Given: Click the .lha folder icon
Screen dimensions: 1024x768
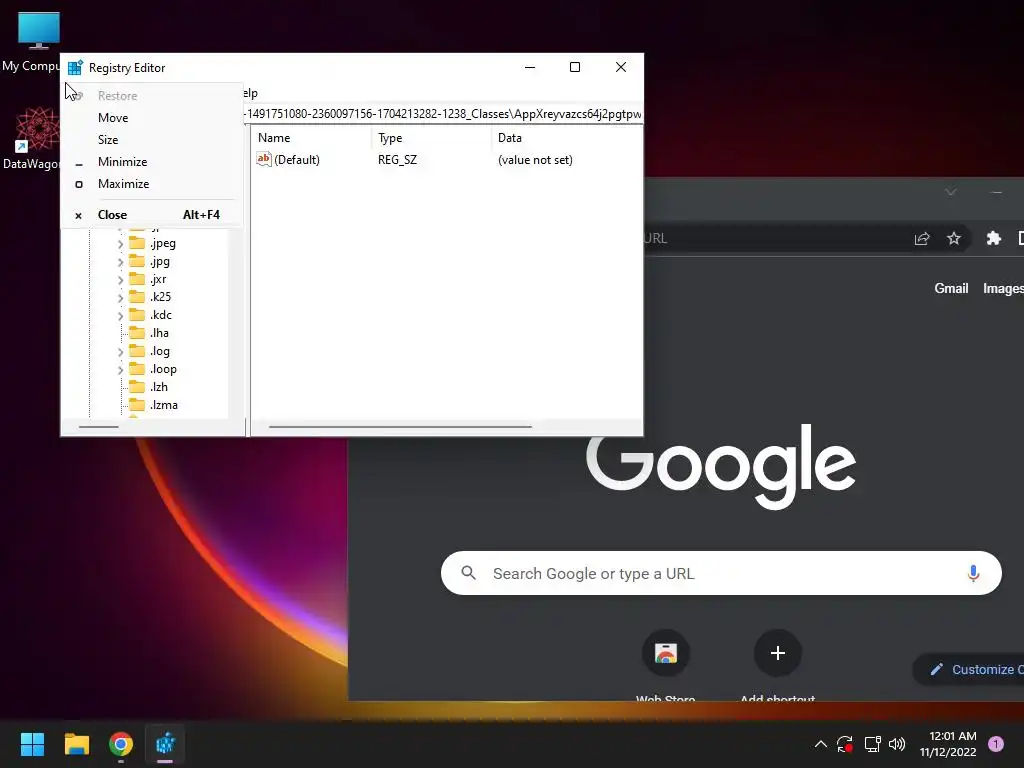Looking at the screenshot, I should [x=137, y=333].
